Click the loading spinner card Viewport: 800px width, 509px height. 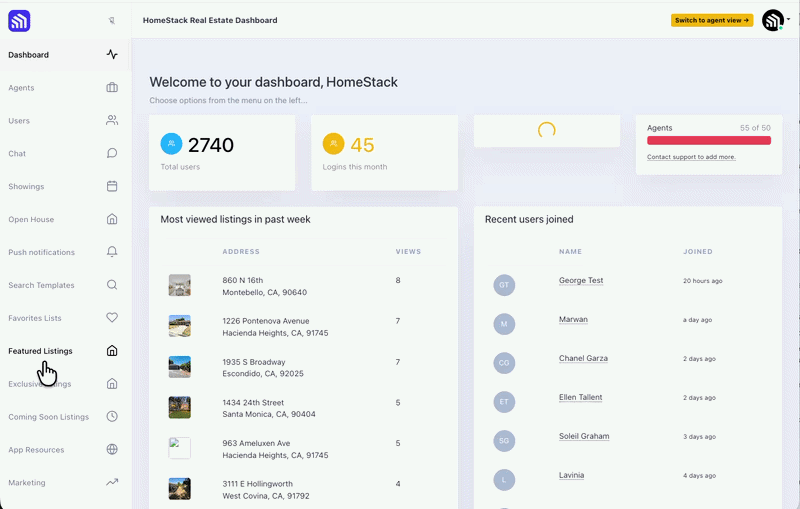click(x=546, y=131)
